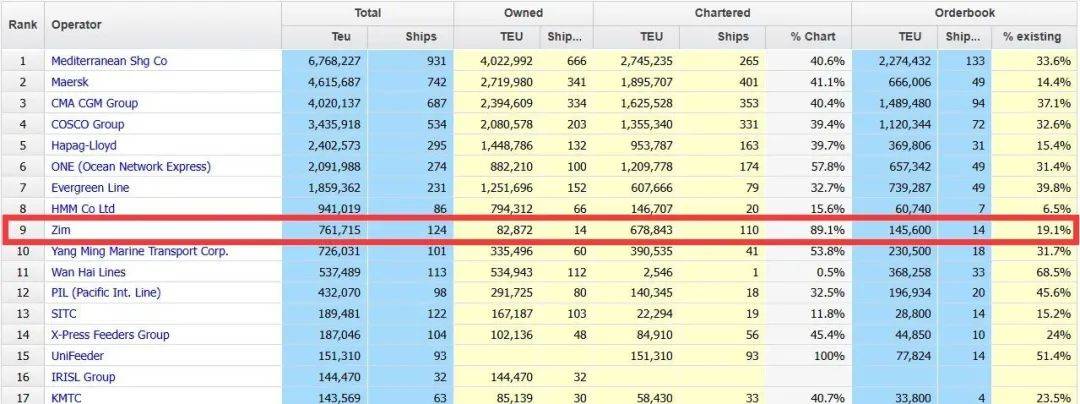Viewport: 1080px width, 404px height.
Task: Click the Orderbook group header
Action: (x=962, y=13)
